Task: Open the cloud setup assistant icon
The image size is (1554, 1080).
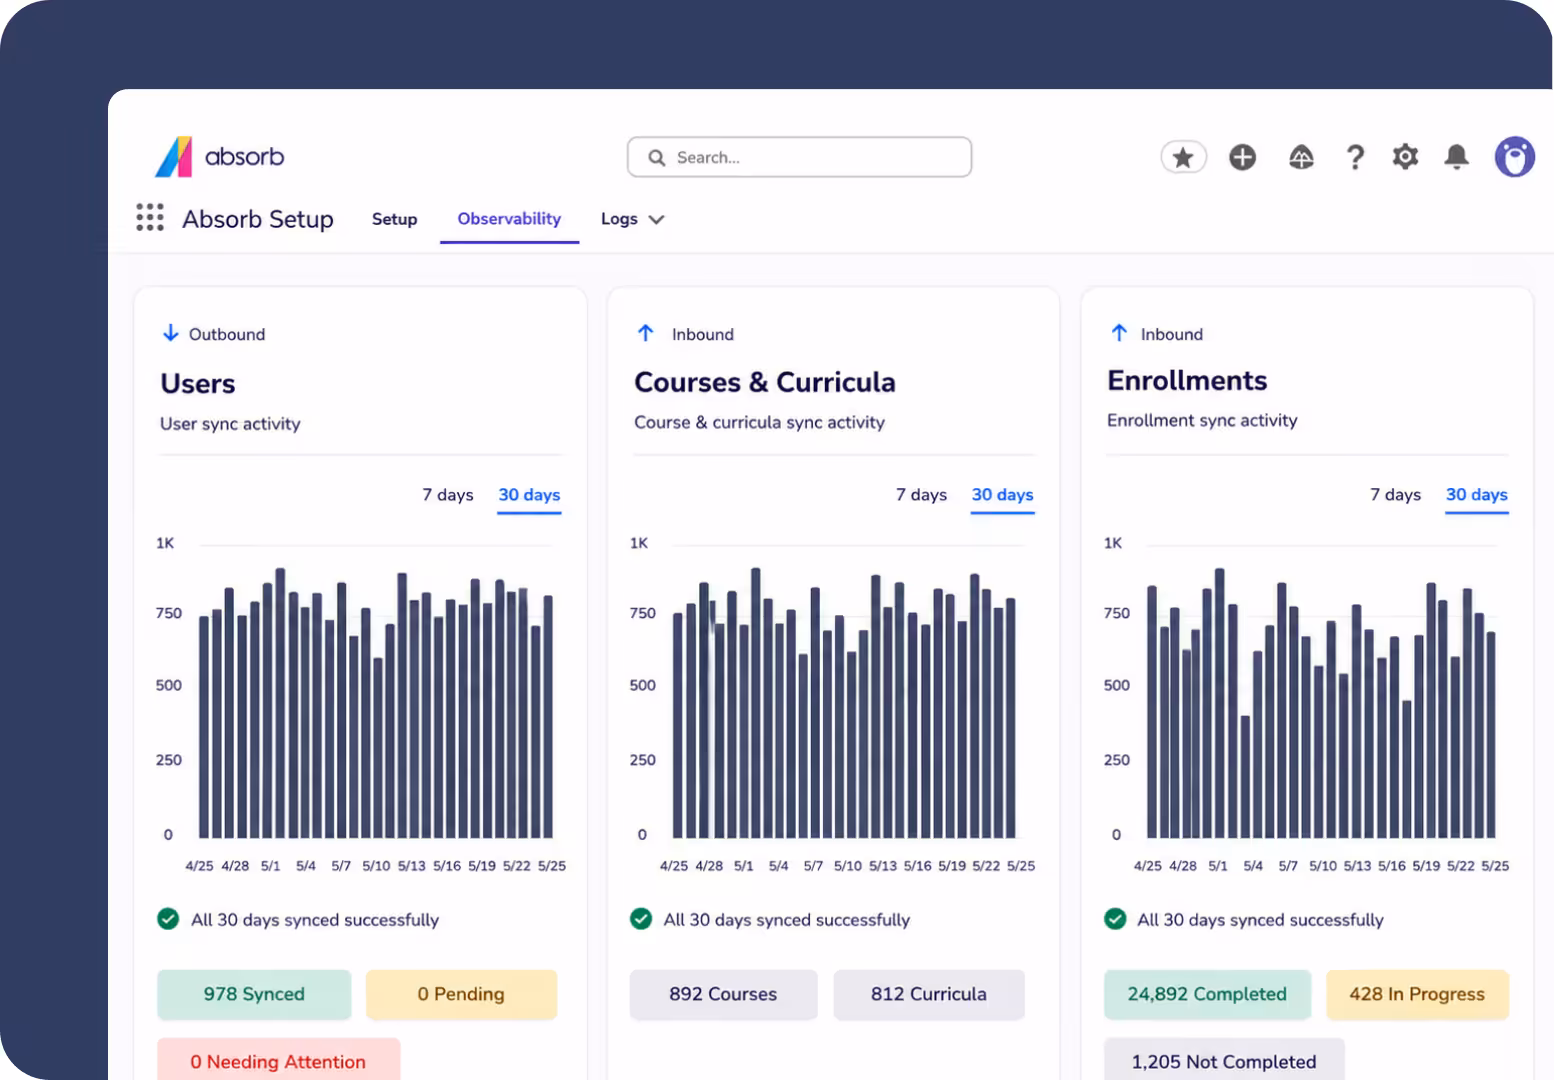Action: [x=1301, y=157]
